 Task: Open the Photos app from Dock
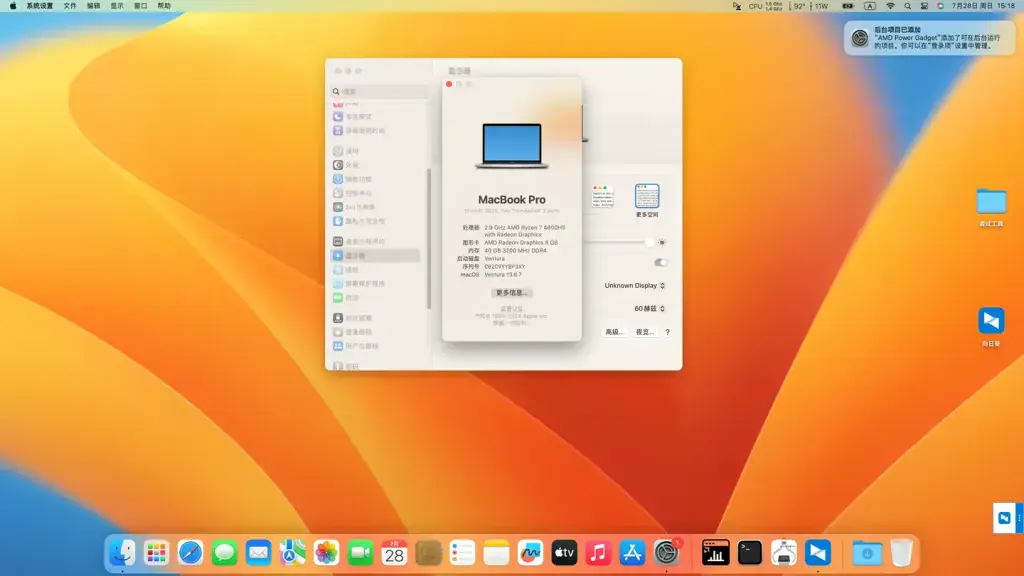point(326,553)
